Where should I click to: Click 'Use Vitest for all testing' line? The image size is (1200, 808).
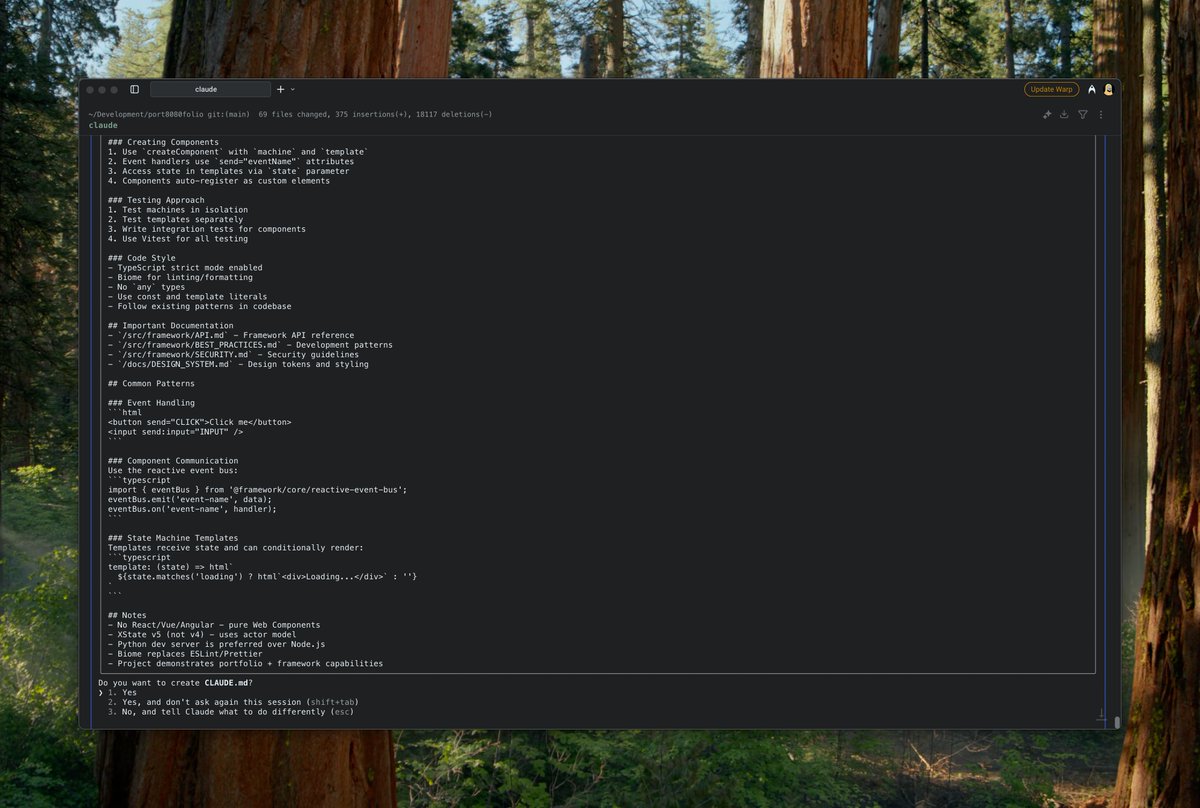(178, 239)
